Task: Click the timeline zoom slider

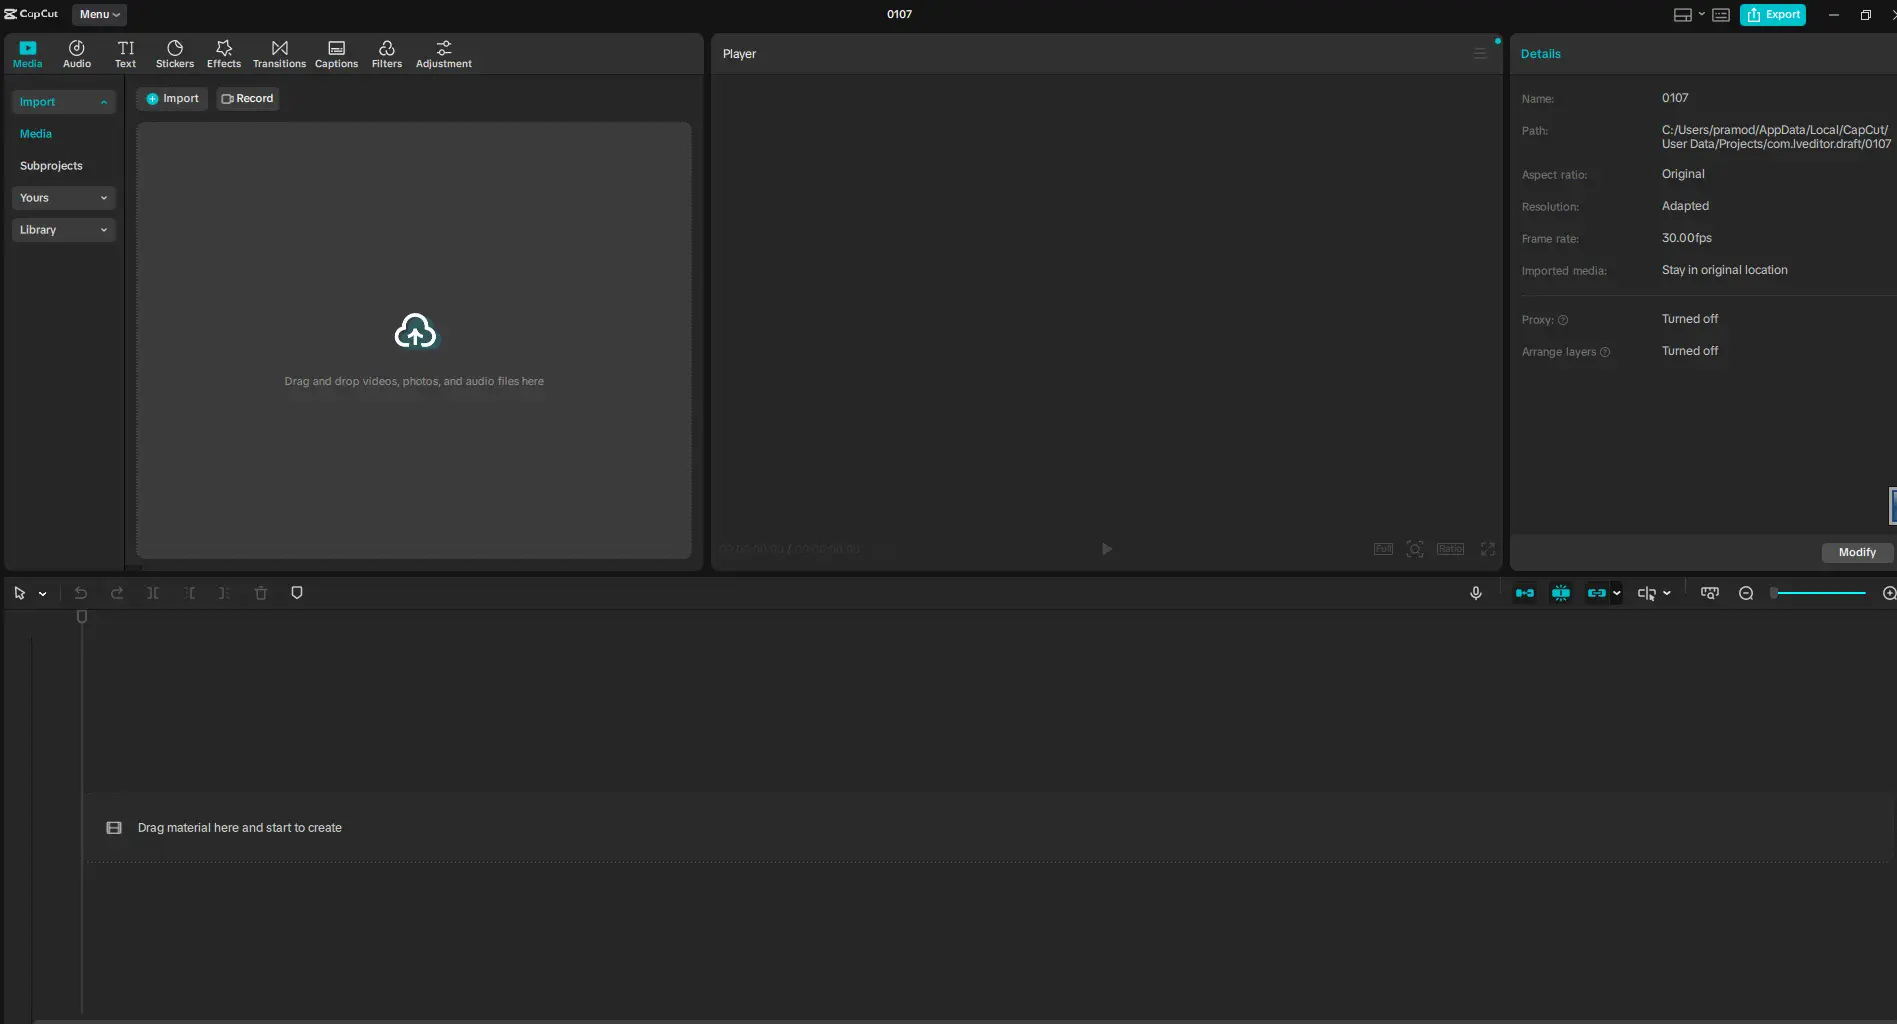Action: [1819, 593]
